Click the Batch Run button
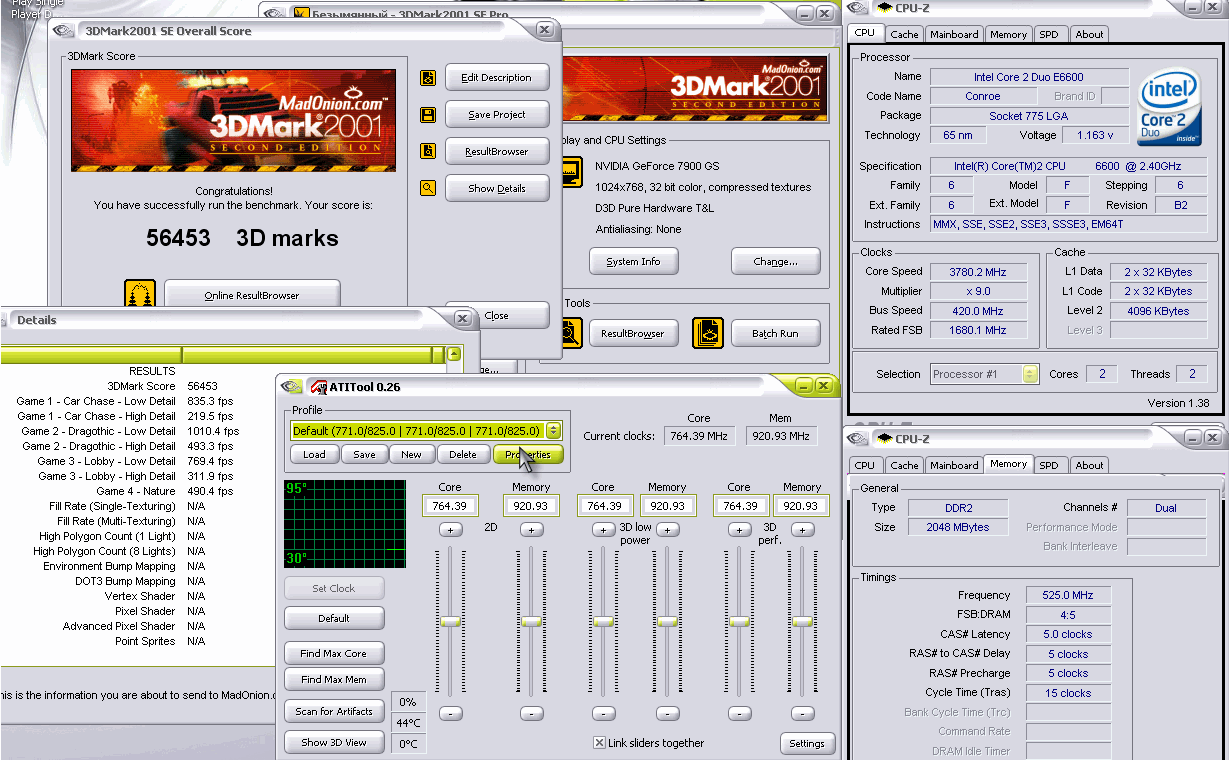 pyautogui.click(x=775, y=334)
